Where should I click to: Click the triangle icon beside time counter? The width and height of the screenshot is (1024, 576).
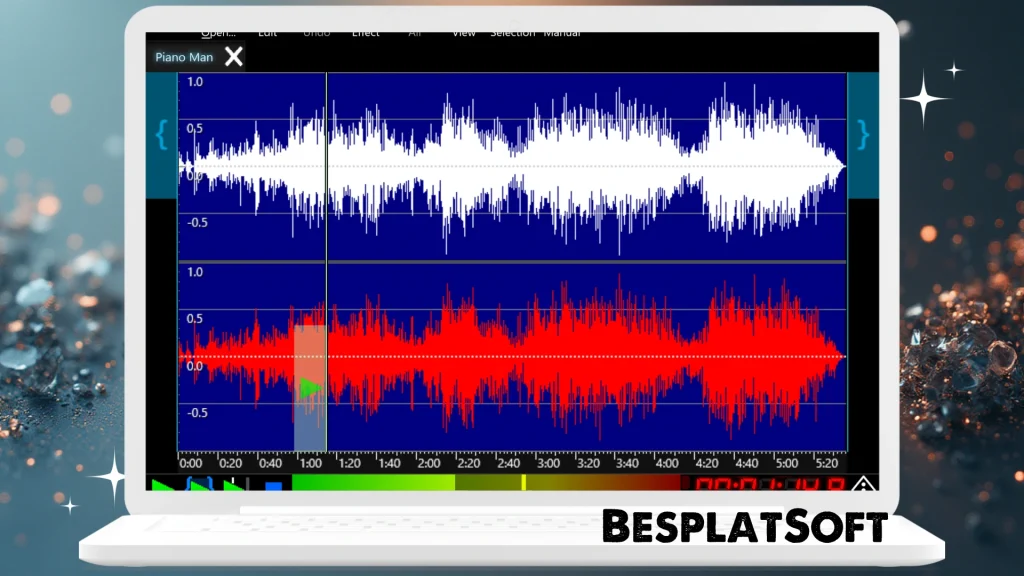[x=862, y=485]
